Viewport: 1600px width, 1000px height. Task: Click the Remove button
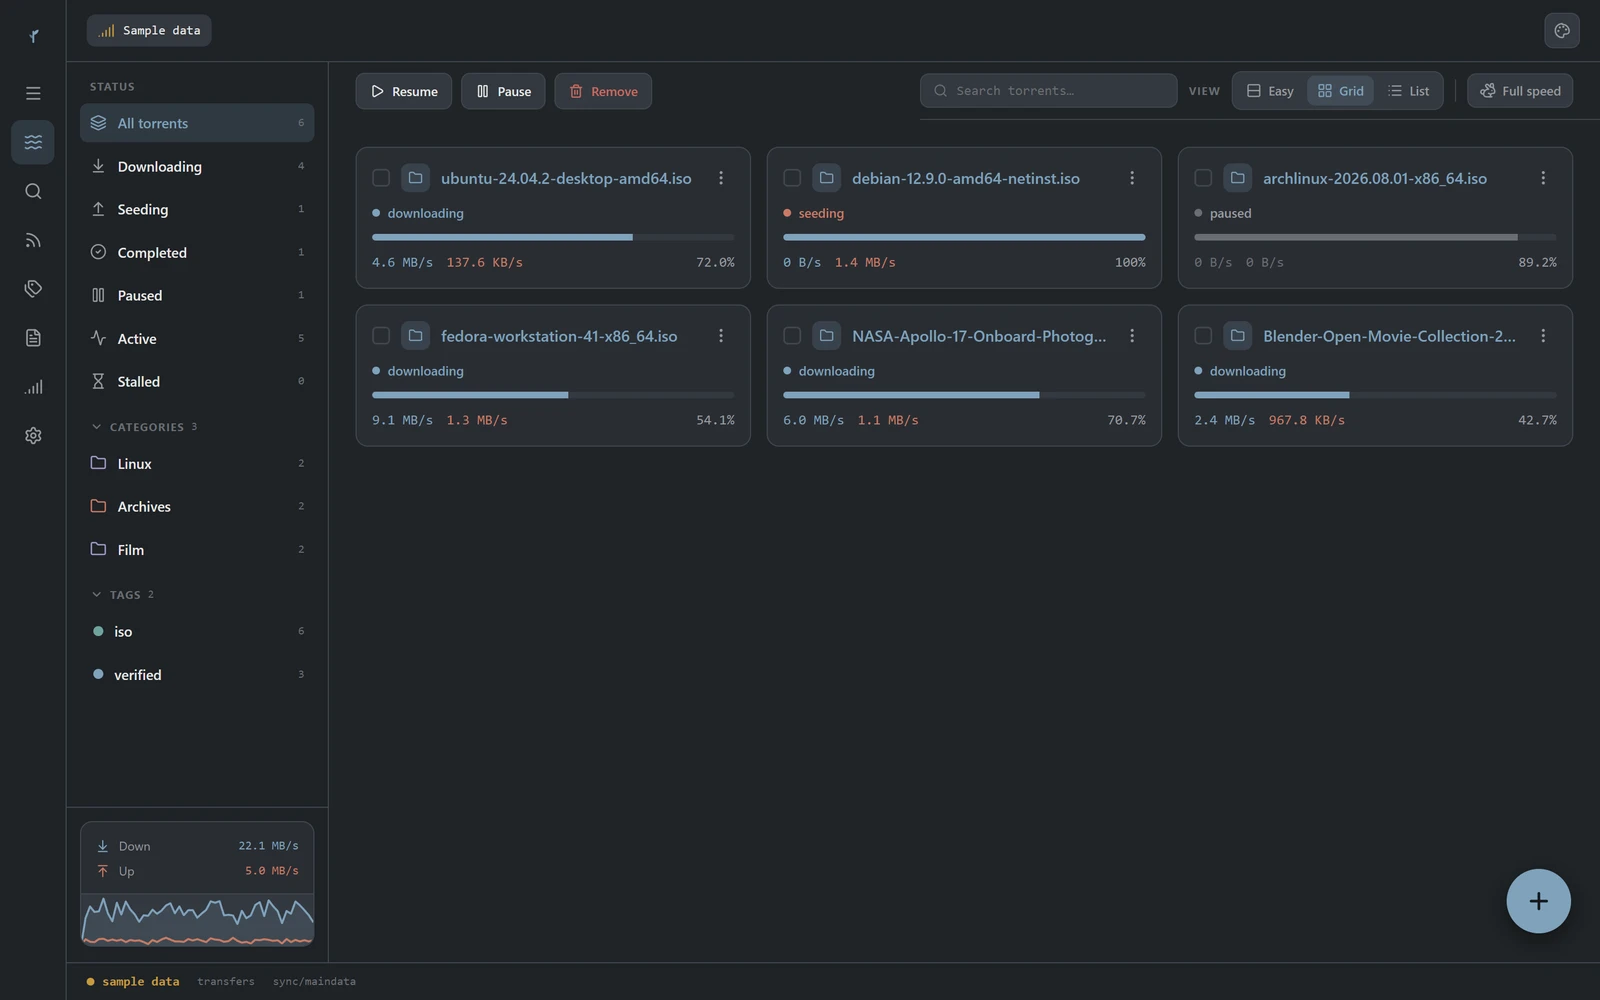pyautogui.click(x=603, y=91)
